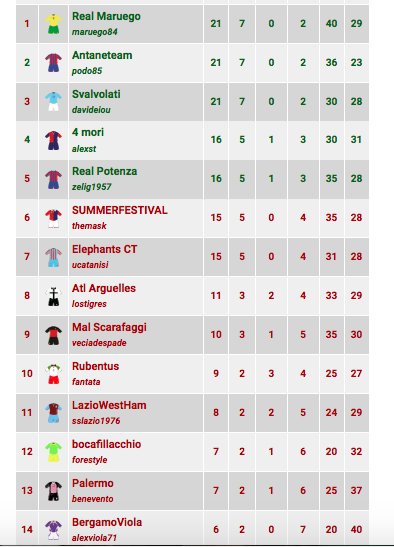The height and width of the screenshot is (547, 394).
Task: Click Elephants CT striped jersey icon
Action: pos(53,257)
